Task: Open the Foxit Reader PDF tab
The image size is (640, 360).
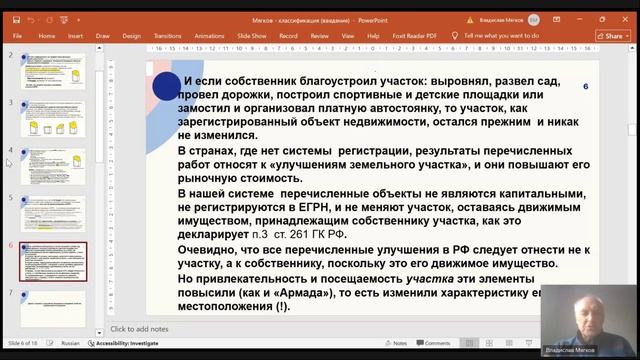Action: [414, 36]
